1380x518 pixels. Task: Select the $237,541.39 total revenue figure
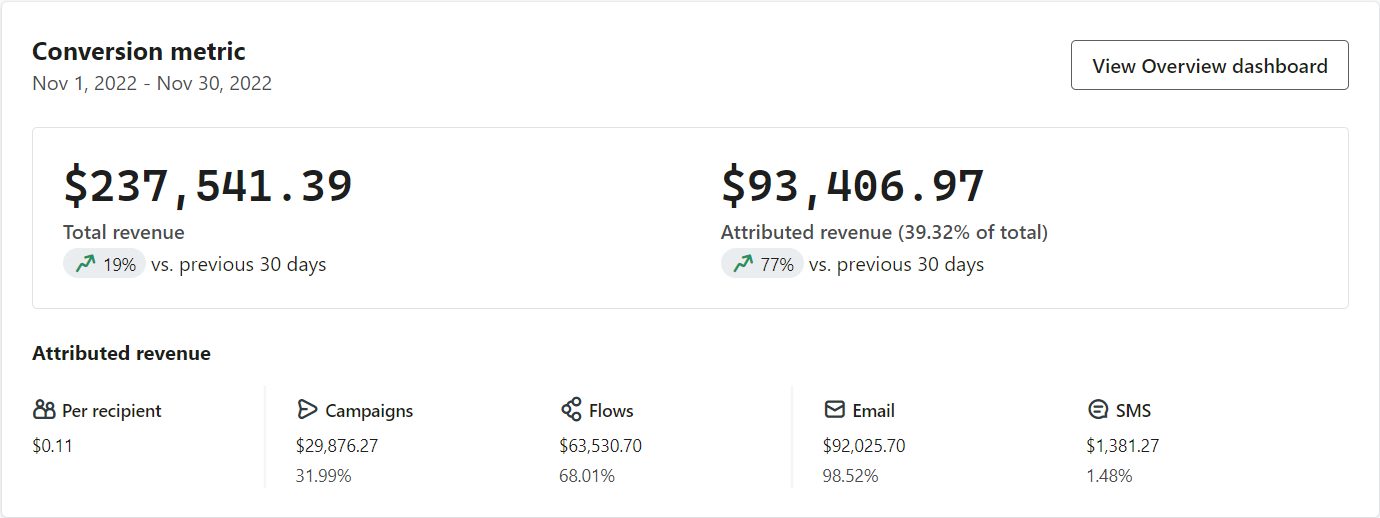click(208, 186)
